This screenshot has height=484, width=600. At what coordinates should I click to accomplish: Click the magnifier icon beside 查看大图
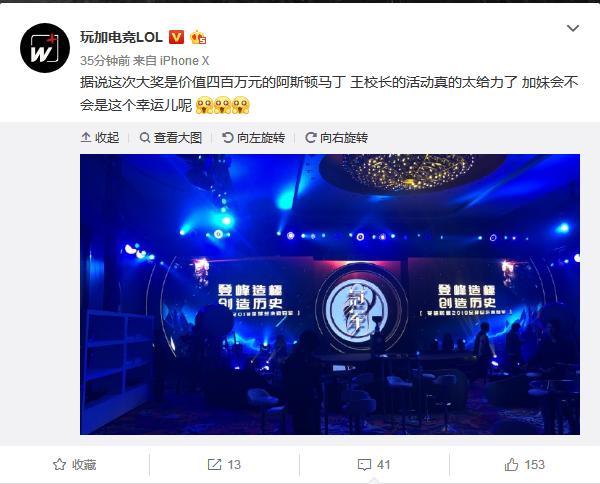(145, 137)
